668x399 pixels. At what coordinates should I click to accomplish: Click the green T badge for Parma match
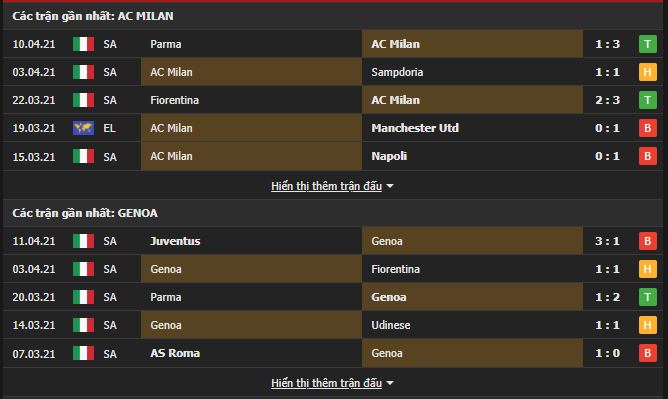click(648, 44)
